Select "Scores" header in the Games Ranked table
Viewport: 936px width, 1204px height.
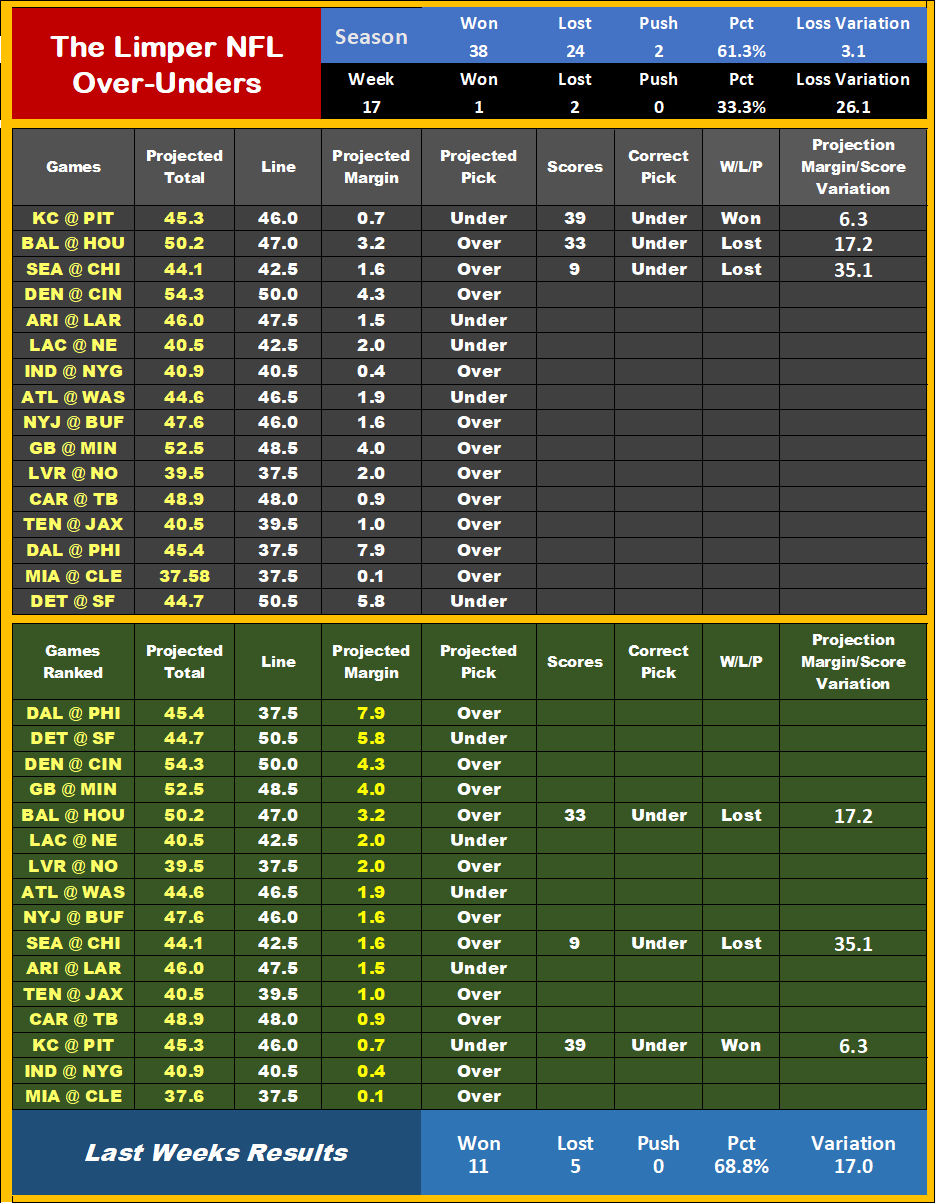575,662
